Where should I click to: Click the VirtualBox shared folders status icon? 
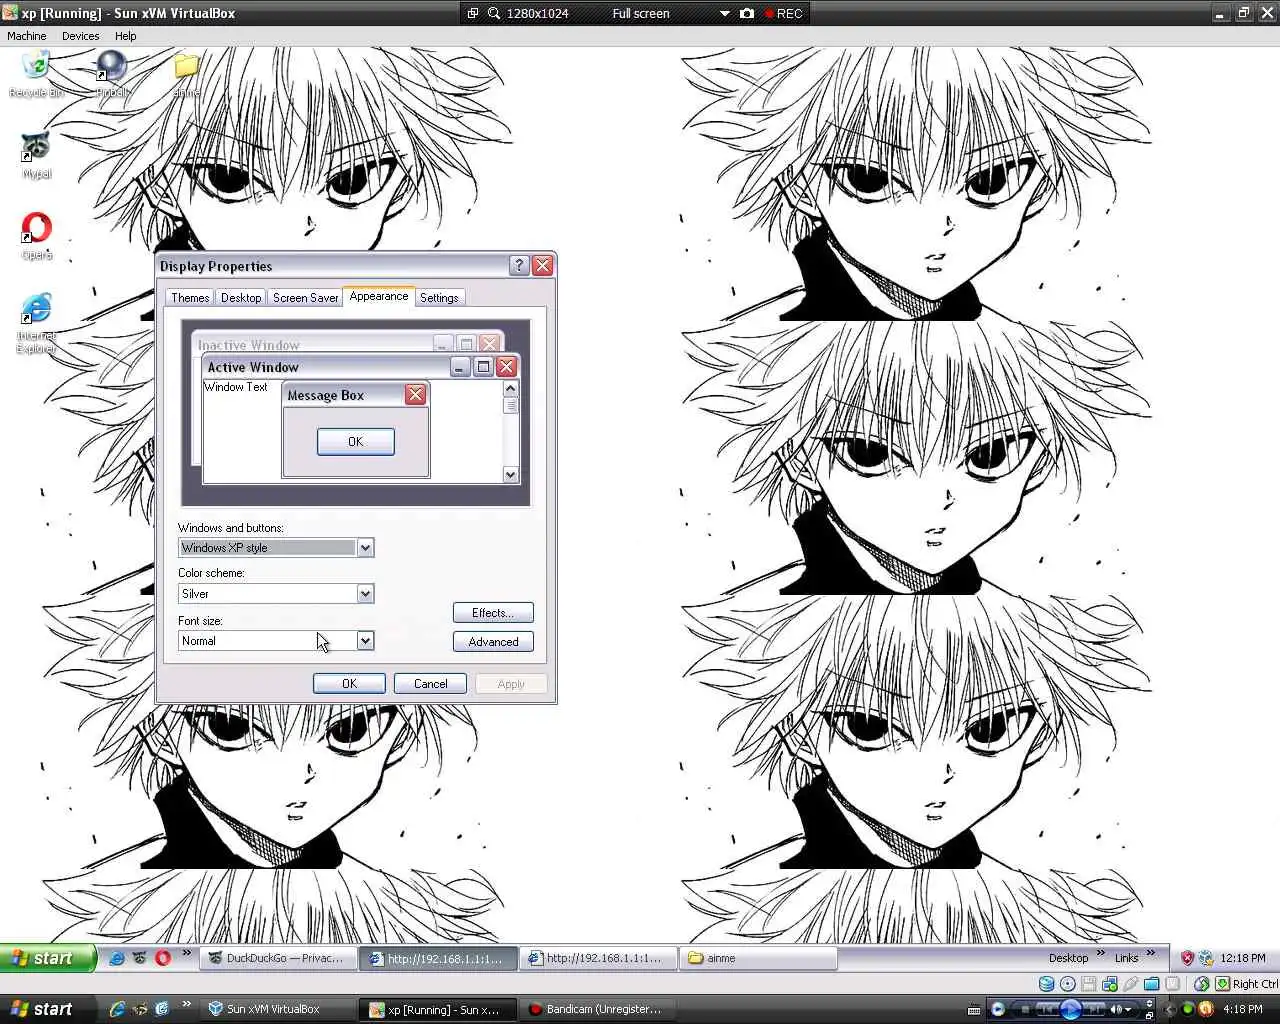(1152, 984)
